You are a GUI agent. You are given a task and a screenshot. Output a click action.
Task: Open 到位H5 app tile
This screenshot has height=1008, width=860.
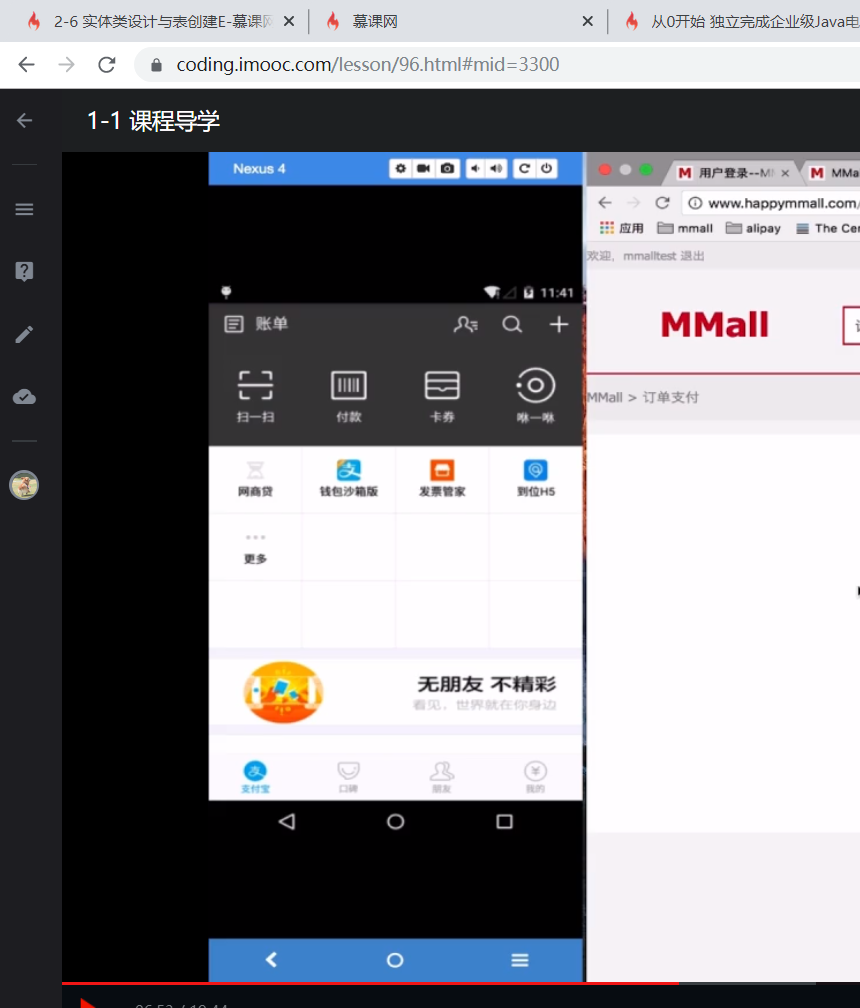click(x=535, y=479)
